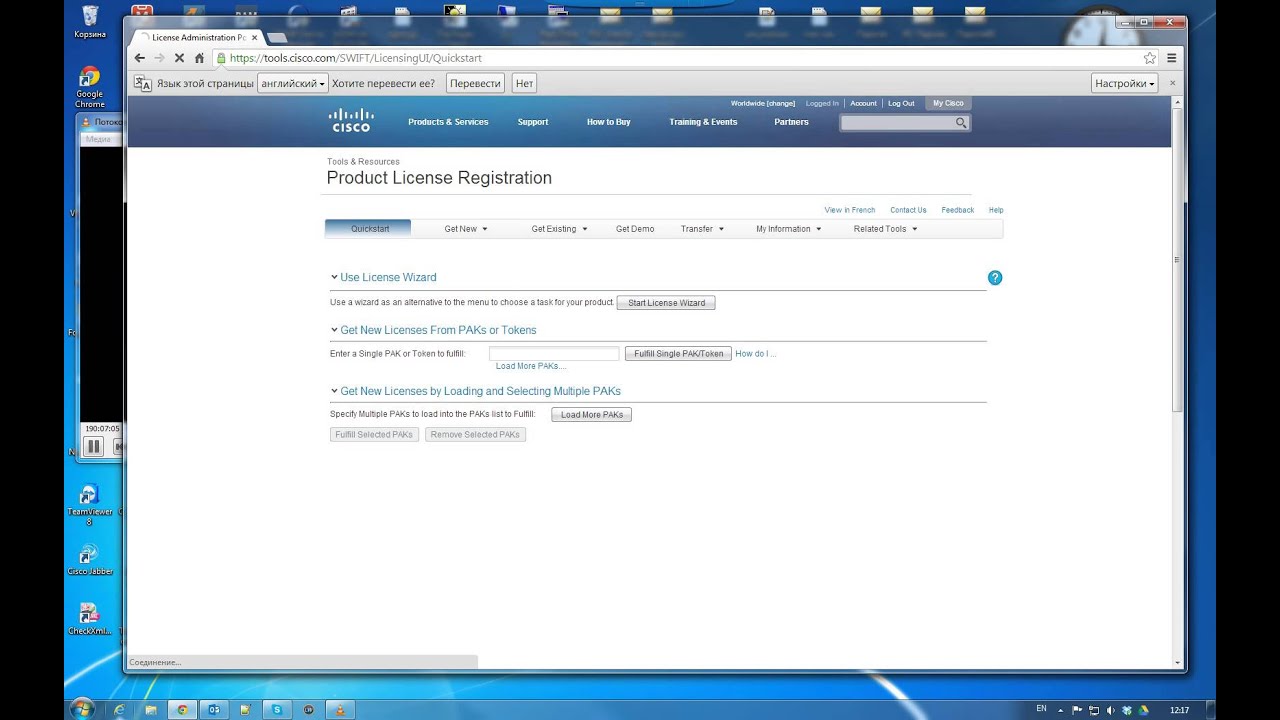This screenshot has height=720, width=1280.
Task: Bookmark this page with the star icon
Action: coord(1150,58)
